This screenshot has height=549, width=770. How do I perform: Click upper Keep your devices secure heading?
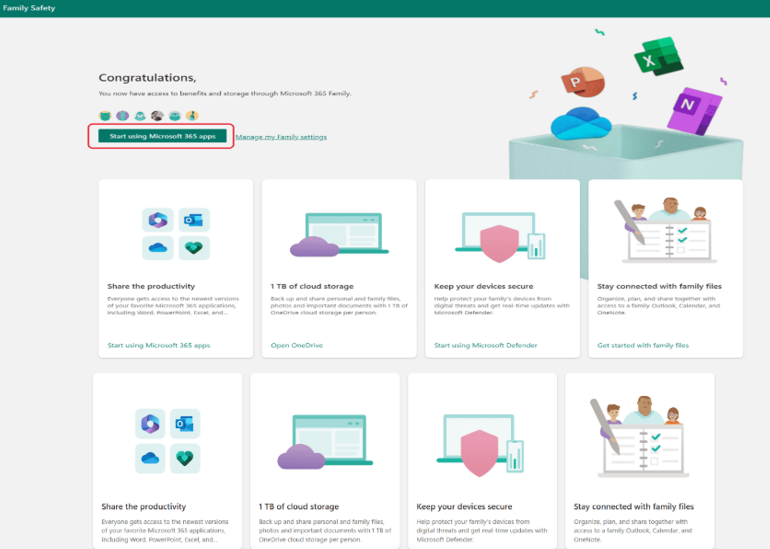tap(484, 286)
